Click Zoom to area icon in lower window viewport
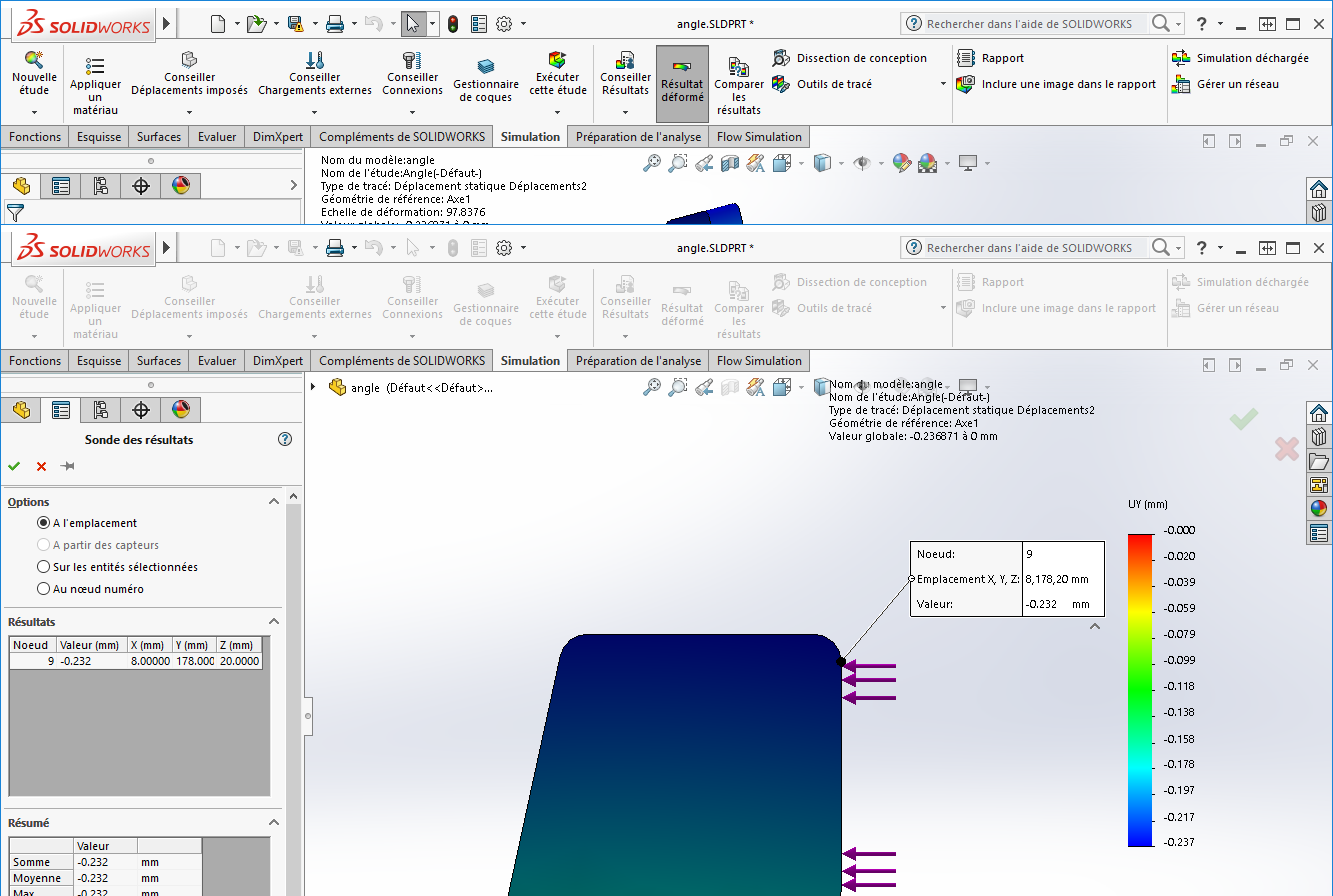 click(678, 387)
